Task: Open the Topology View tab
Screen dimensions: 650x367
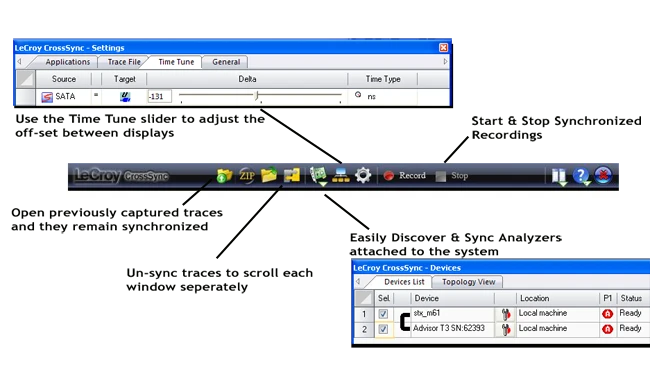Action: pos(468,282)
